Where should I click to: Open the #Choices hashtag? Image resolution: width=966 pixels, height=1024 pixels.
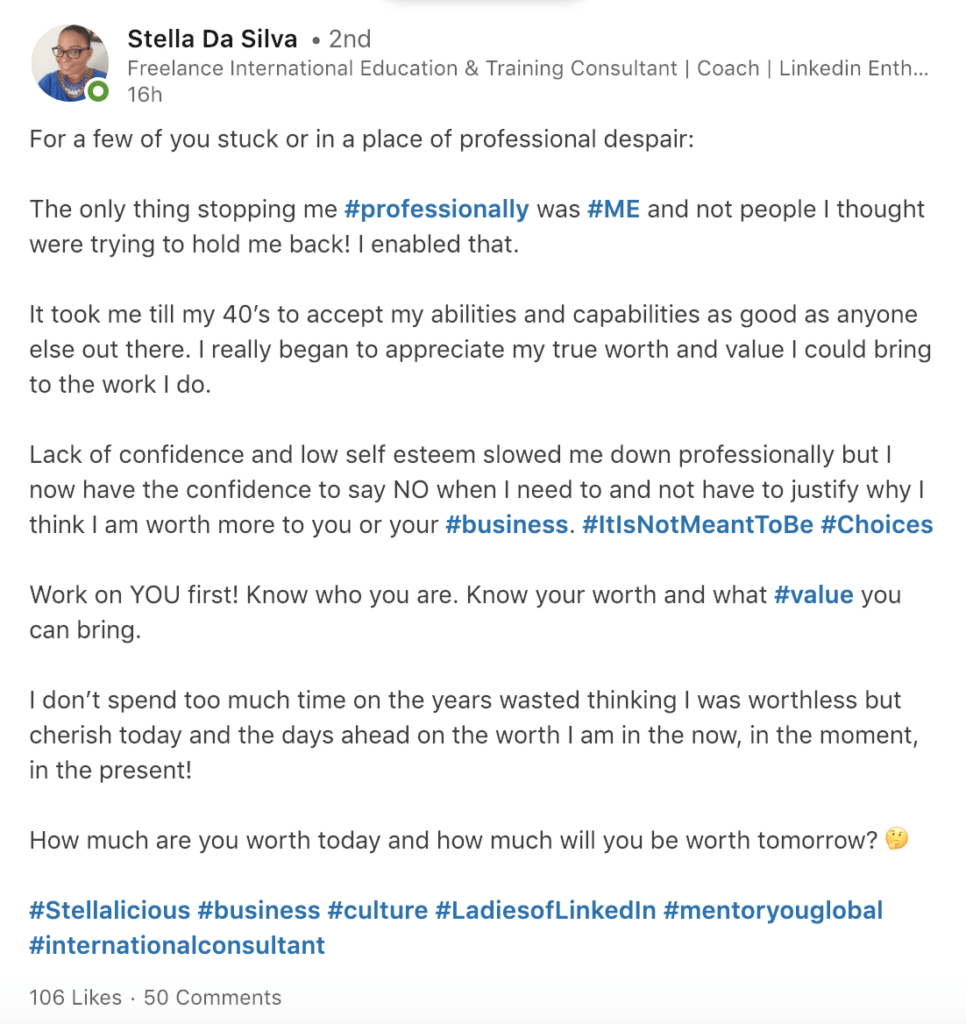pos(876,525)
